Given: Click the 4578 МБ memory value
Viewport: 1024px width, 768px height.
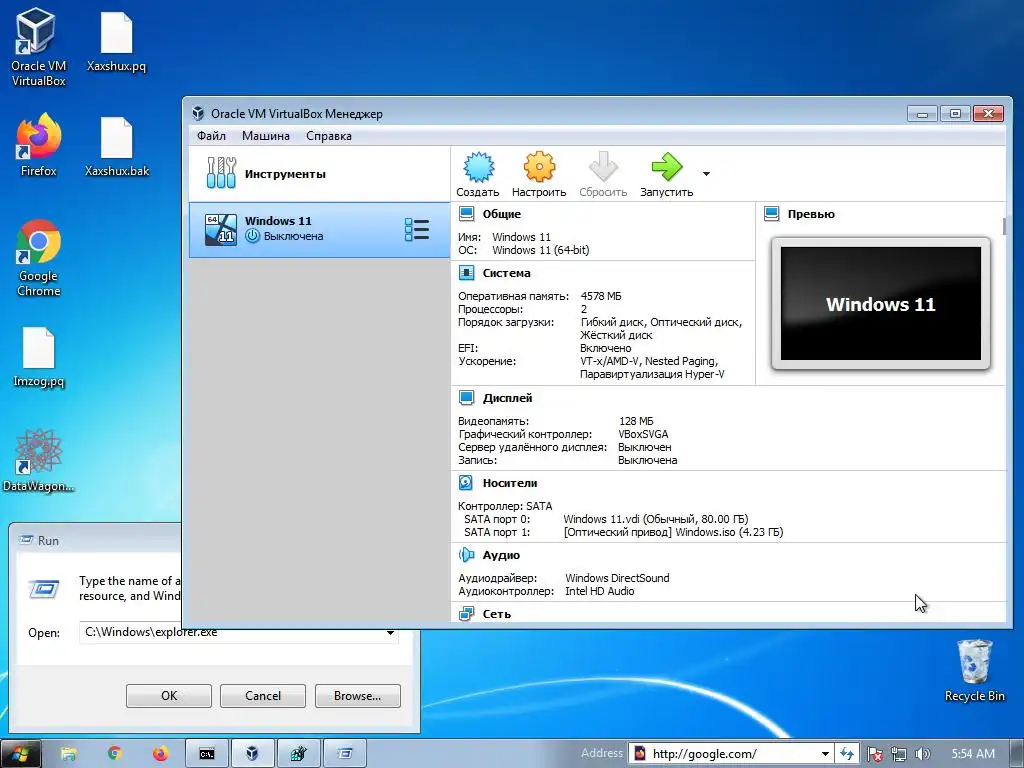Looking at the screenshot, I should point(601,296).
